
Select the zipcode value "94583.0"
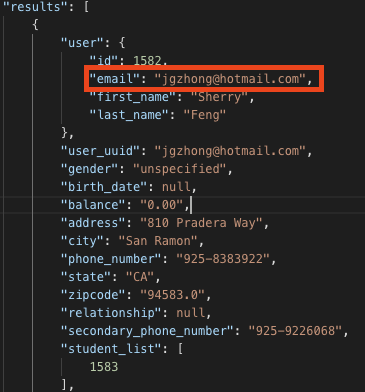[172, 295]
